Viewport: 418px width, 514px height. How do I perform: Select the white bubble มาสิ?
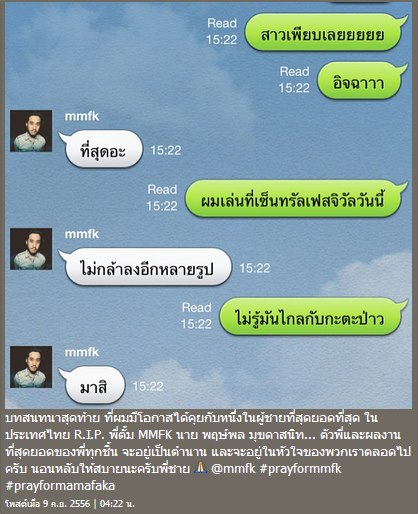[x=92, y=385]
